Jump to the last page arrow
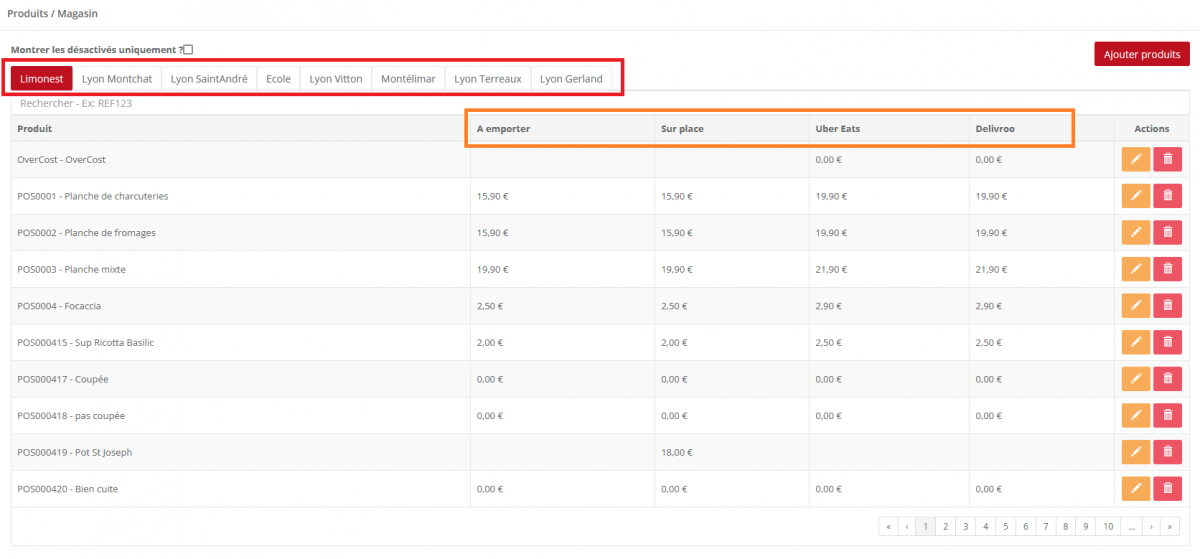Screen dimensions: 1200x559 (1170, 526)
